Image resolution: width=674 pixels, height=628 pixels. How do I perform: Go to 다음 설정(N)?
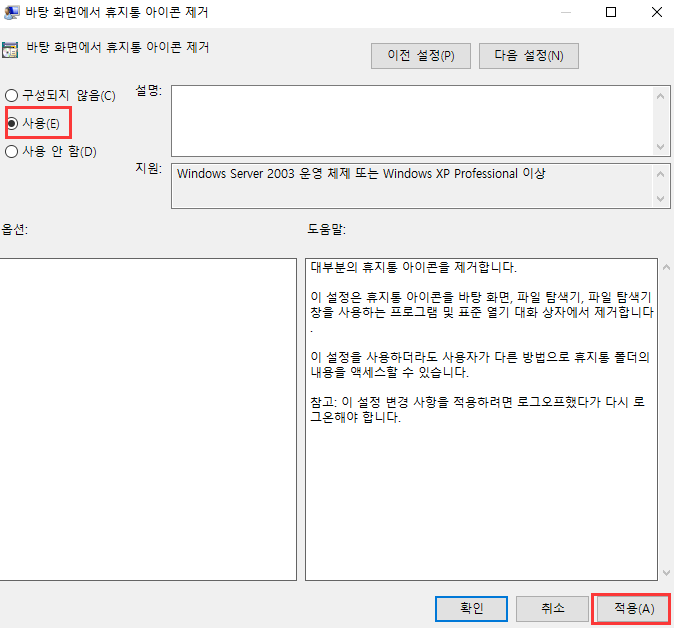click(529, 56)
